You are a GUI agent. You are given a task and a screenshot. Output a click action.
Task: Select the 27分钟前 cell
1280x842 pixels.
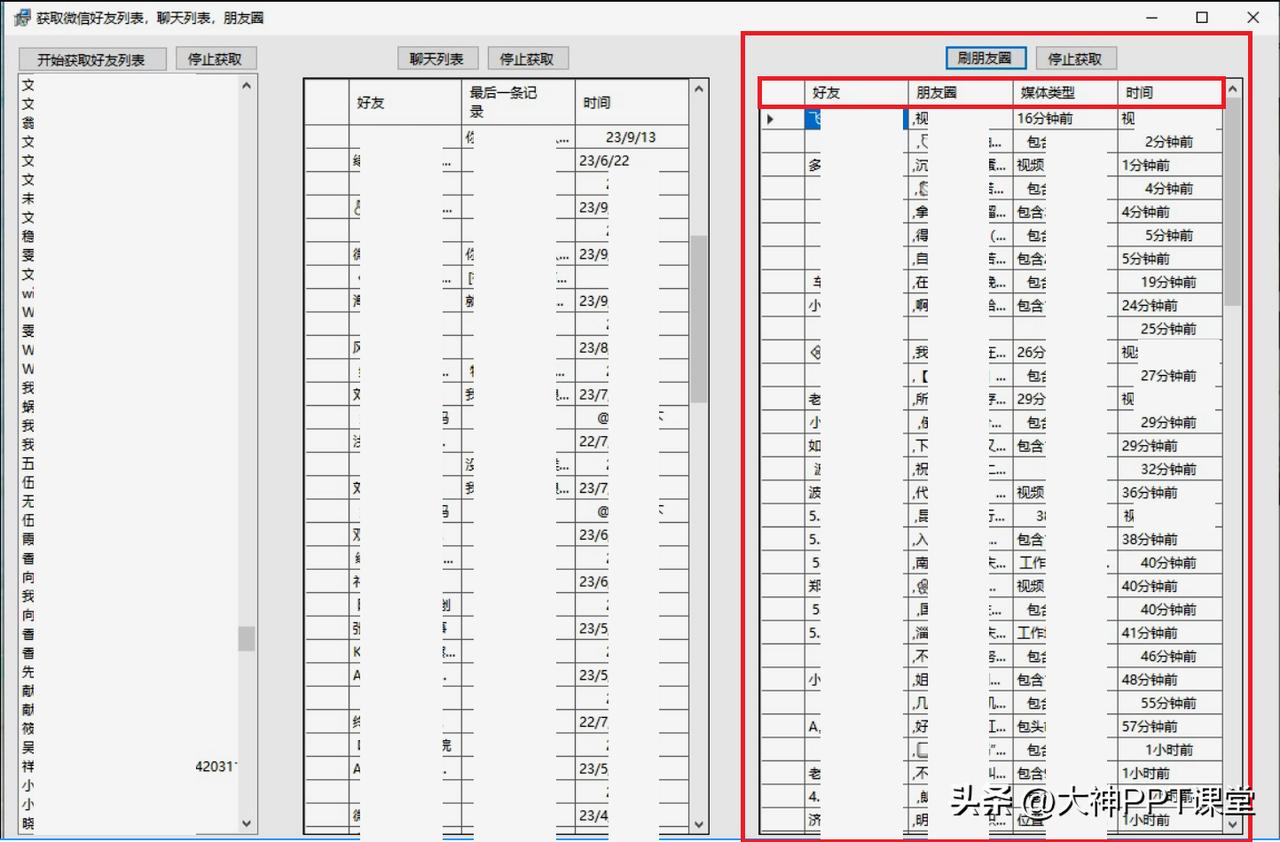(1170, 376)
